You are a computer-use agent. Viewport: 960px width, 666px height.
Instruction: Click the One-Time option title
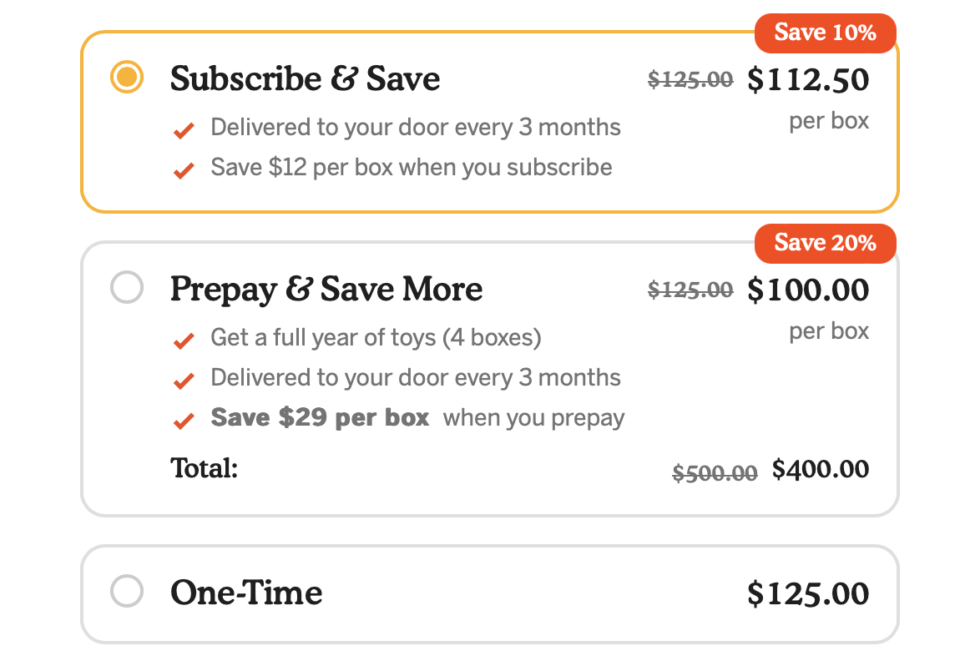tap(246, 593)
